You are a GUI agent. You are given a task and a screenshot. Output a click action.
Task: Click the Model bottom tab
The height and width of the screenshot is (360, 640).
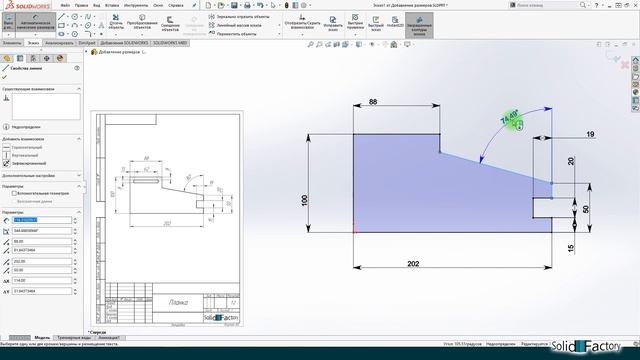pyautogui.click(x=42, y=338)
